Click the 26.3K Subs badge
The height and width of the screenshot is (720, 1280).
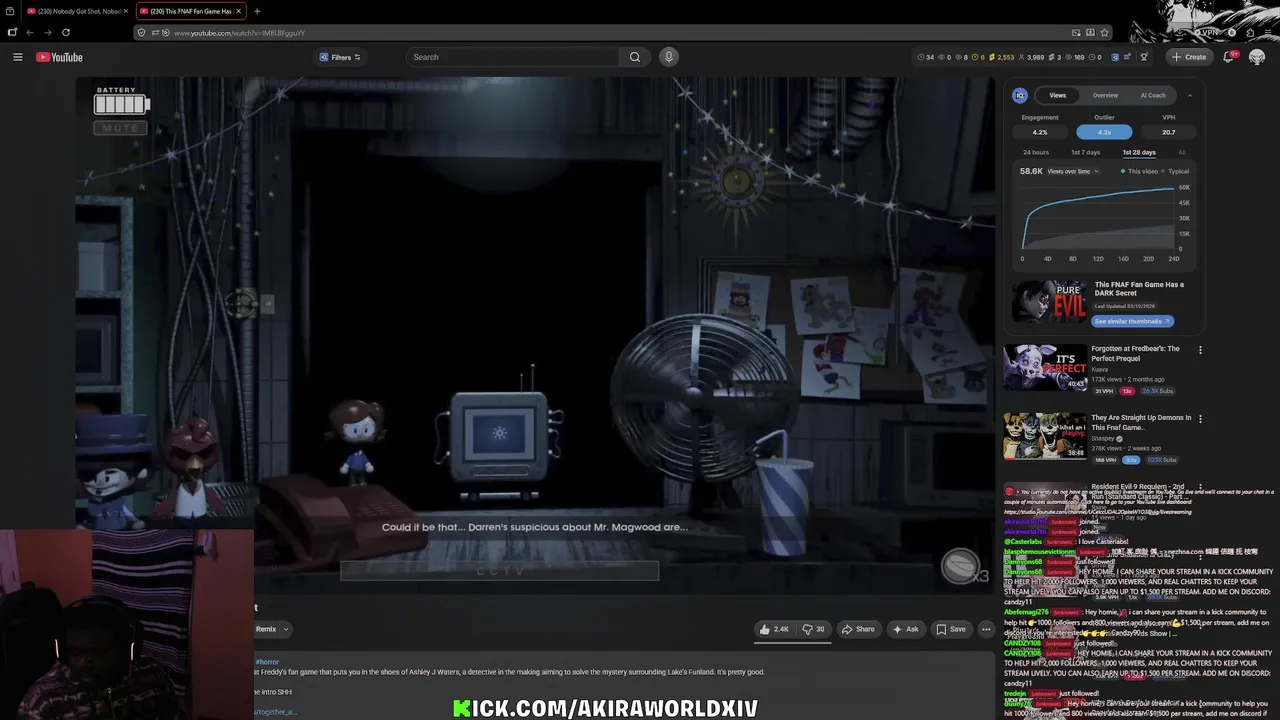[x=1158, y=391]
